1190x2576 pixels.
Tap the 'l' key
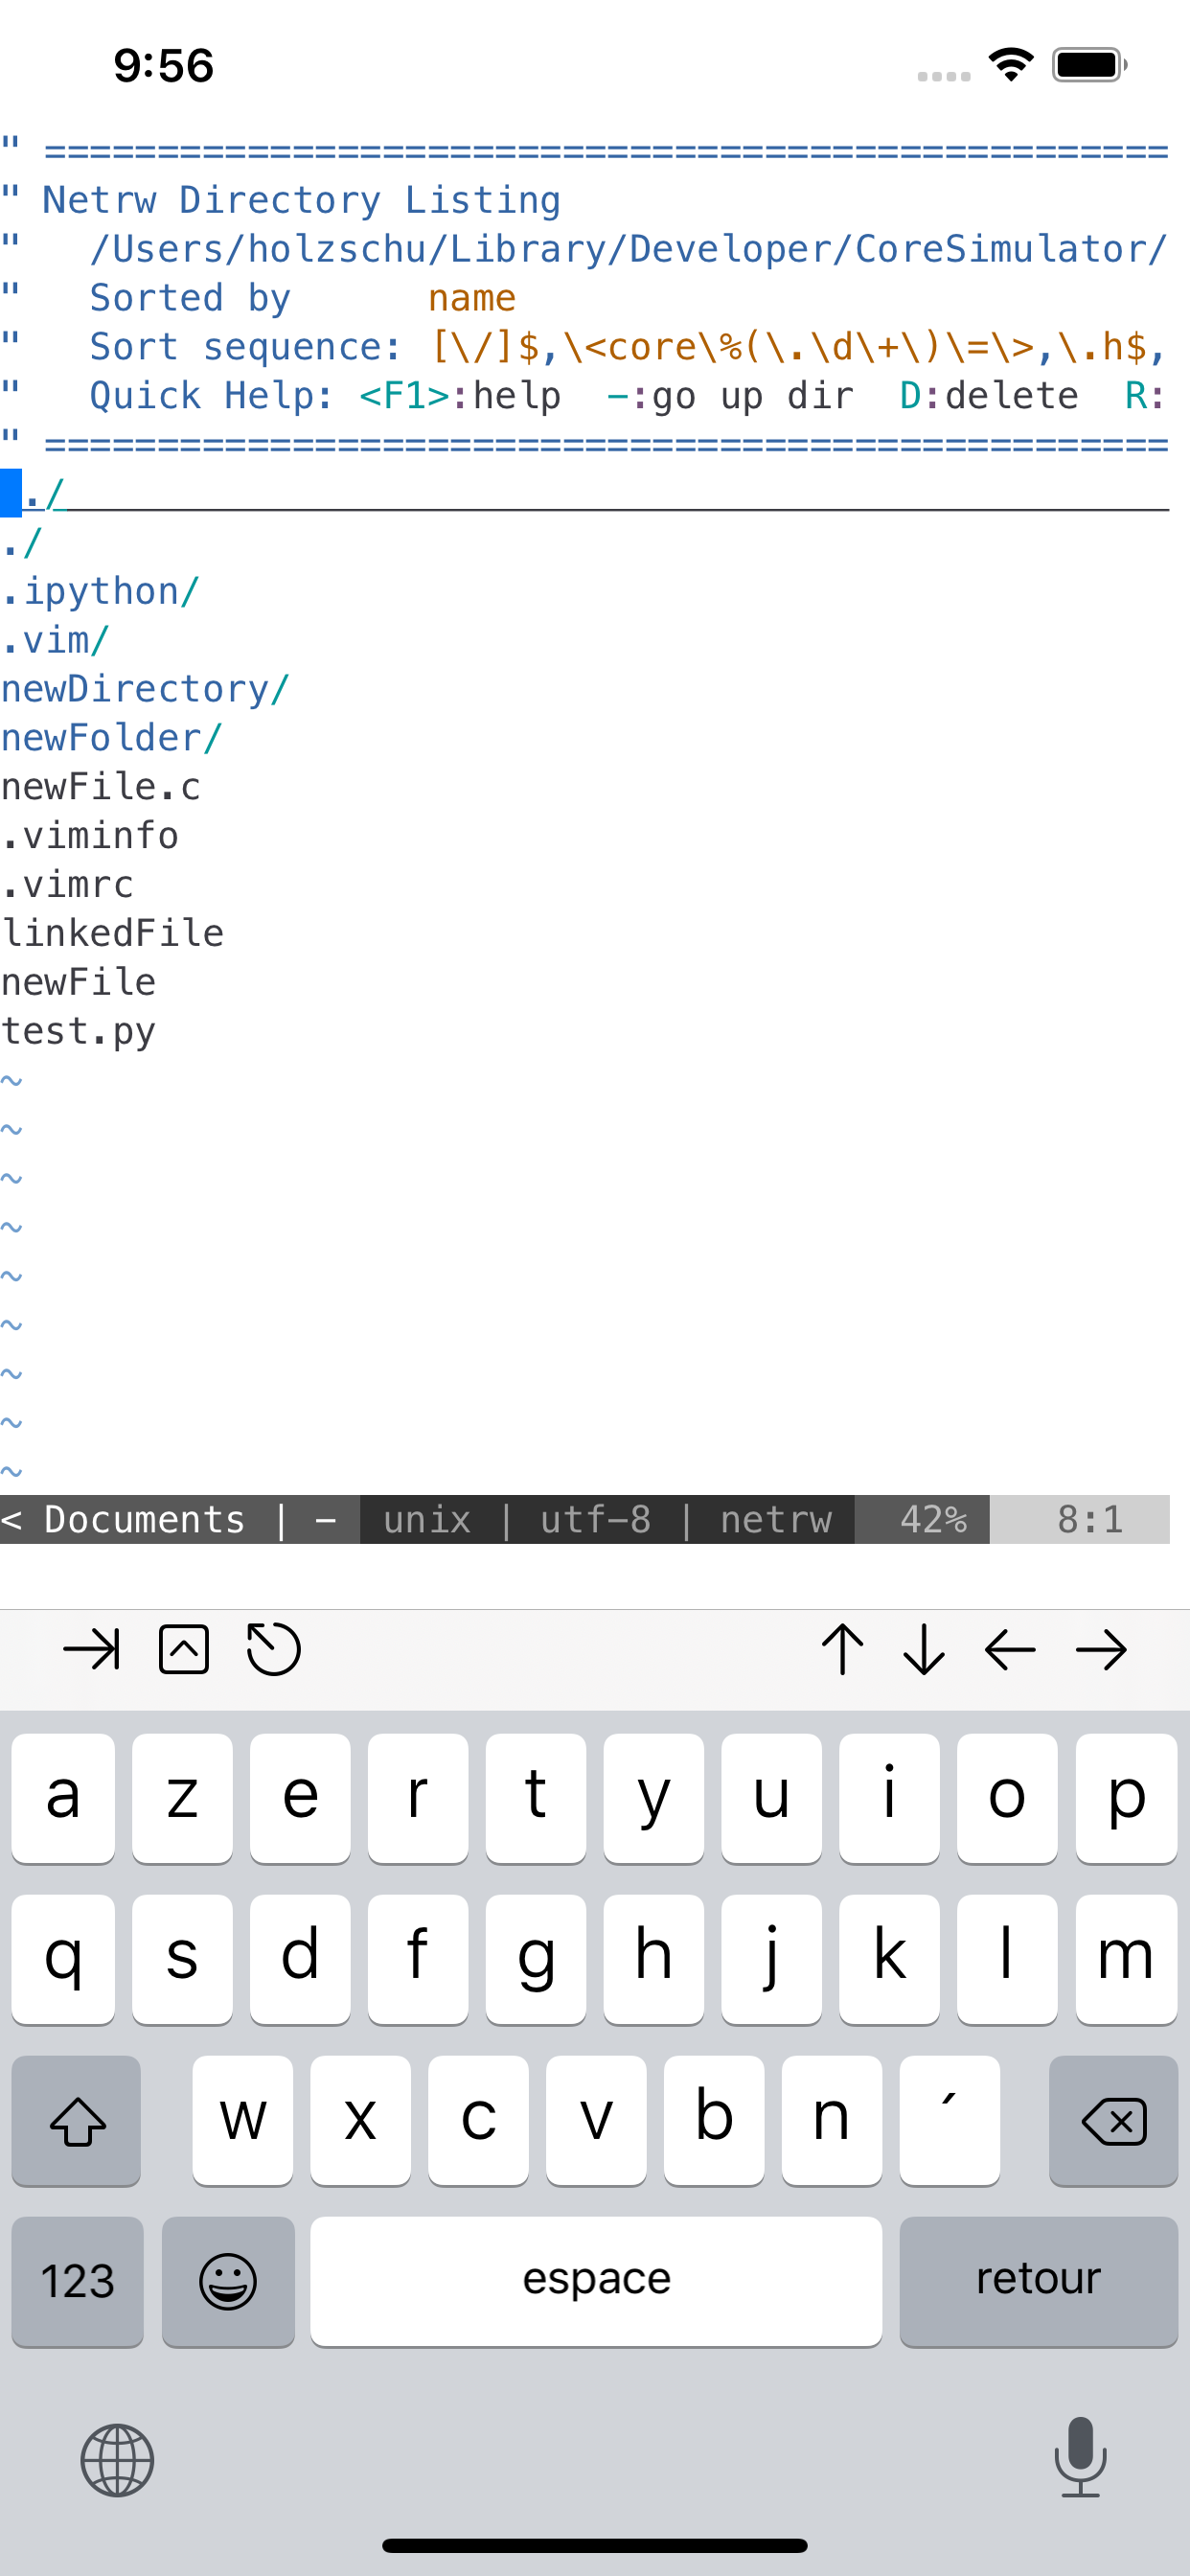pos(1007,1959)
